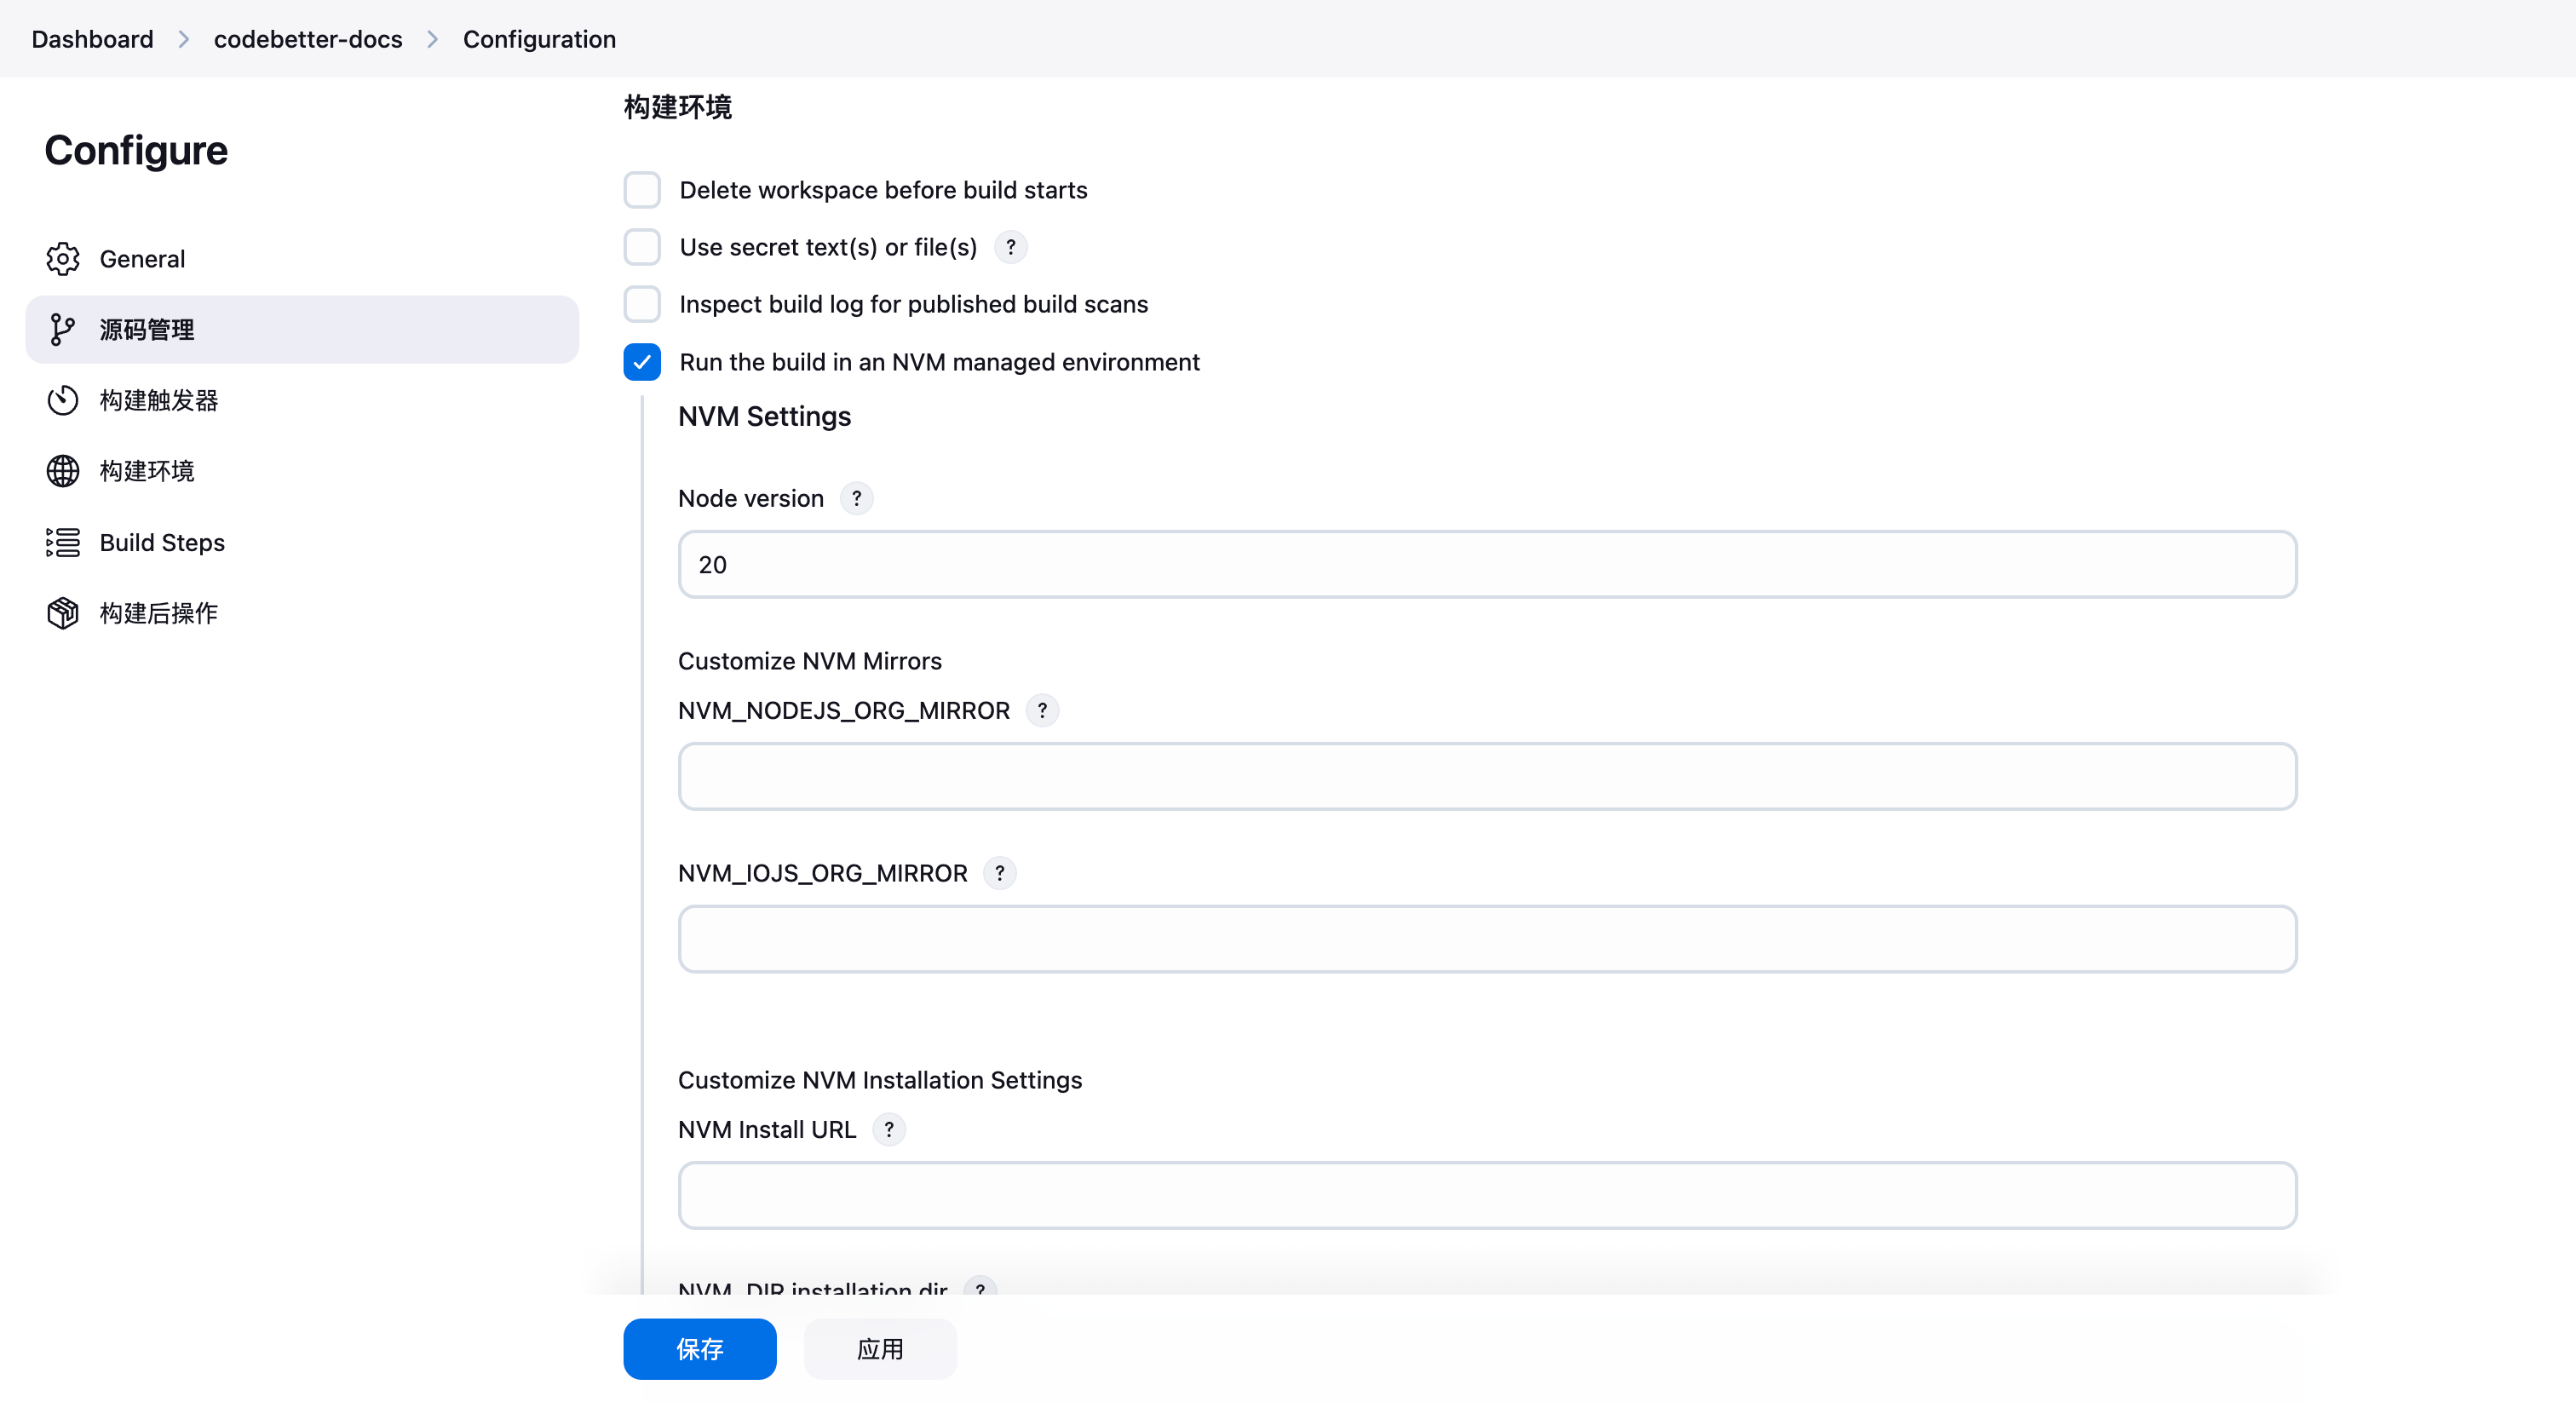The height and width of the screenshot is (1402, 2576).
Task: Open the codebetter-docs breadcrumb link
Action: click(308, 39)
